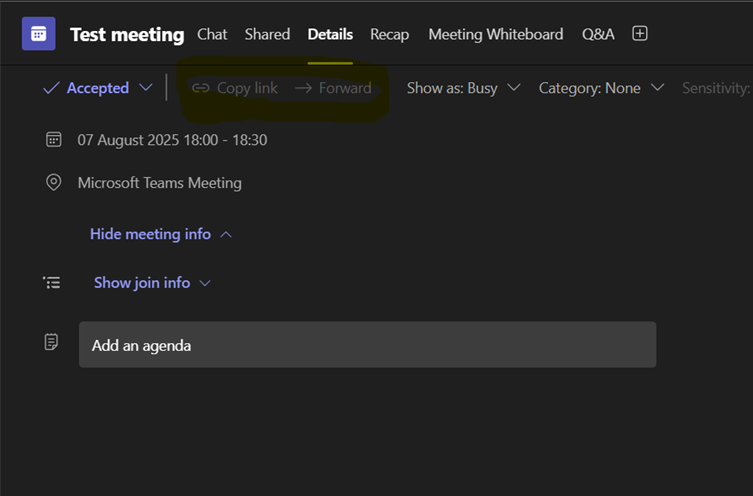The height and width of the screenshot is (496, 753).
Task: Go to the Q&A tab
Action: (598, 34)
